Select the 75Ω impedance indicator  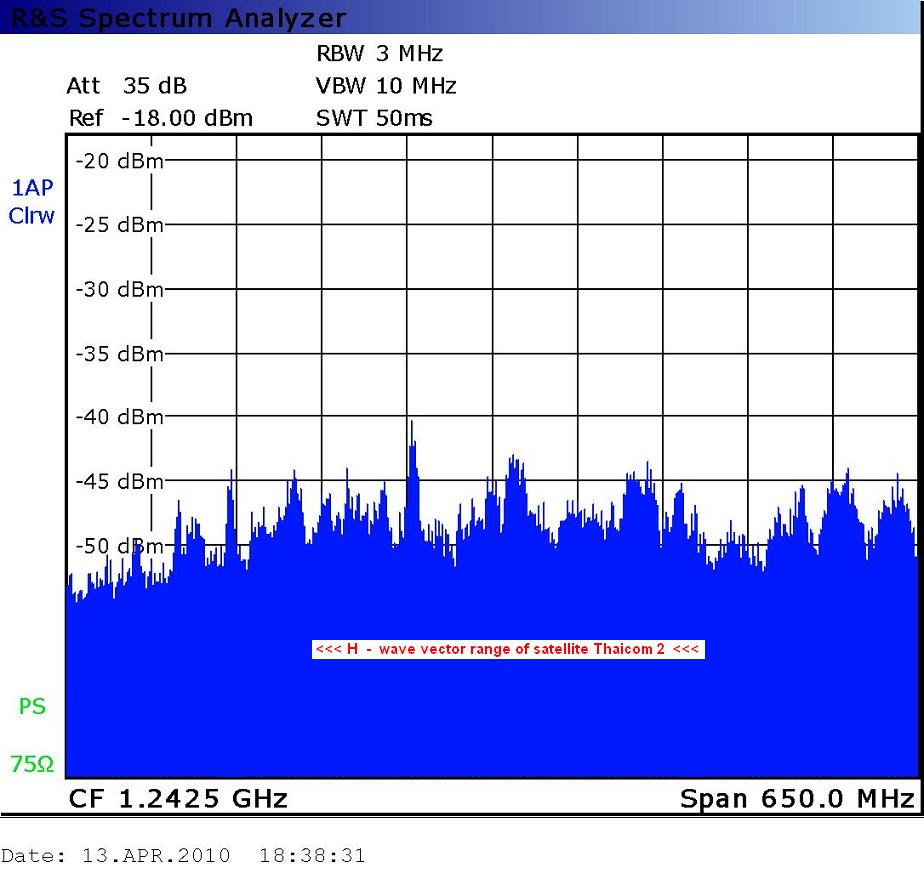point(32,765)
